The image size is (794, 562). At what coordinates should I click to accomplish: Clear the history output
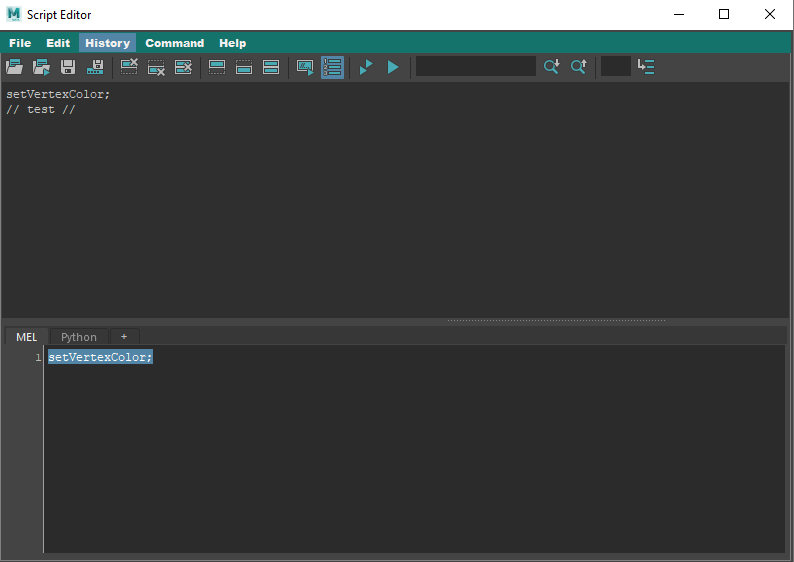pos(129,67)
